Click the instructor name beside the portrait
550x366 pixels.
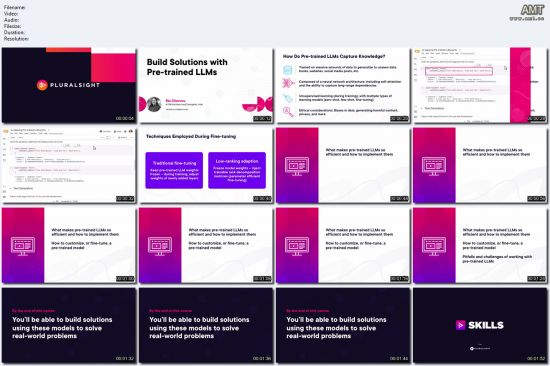(x=175, y=101)
